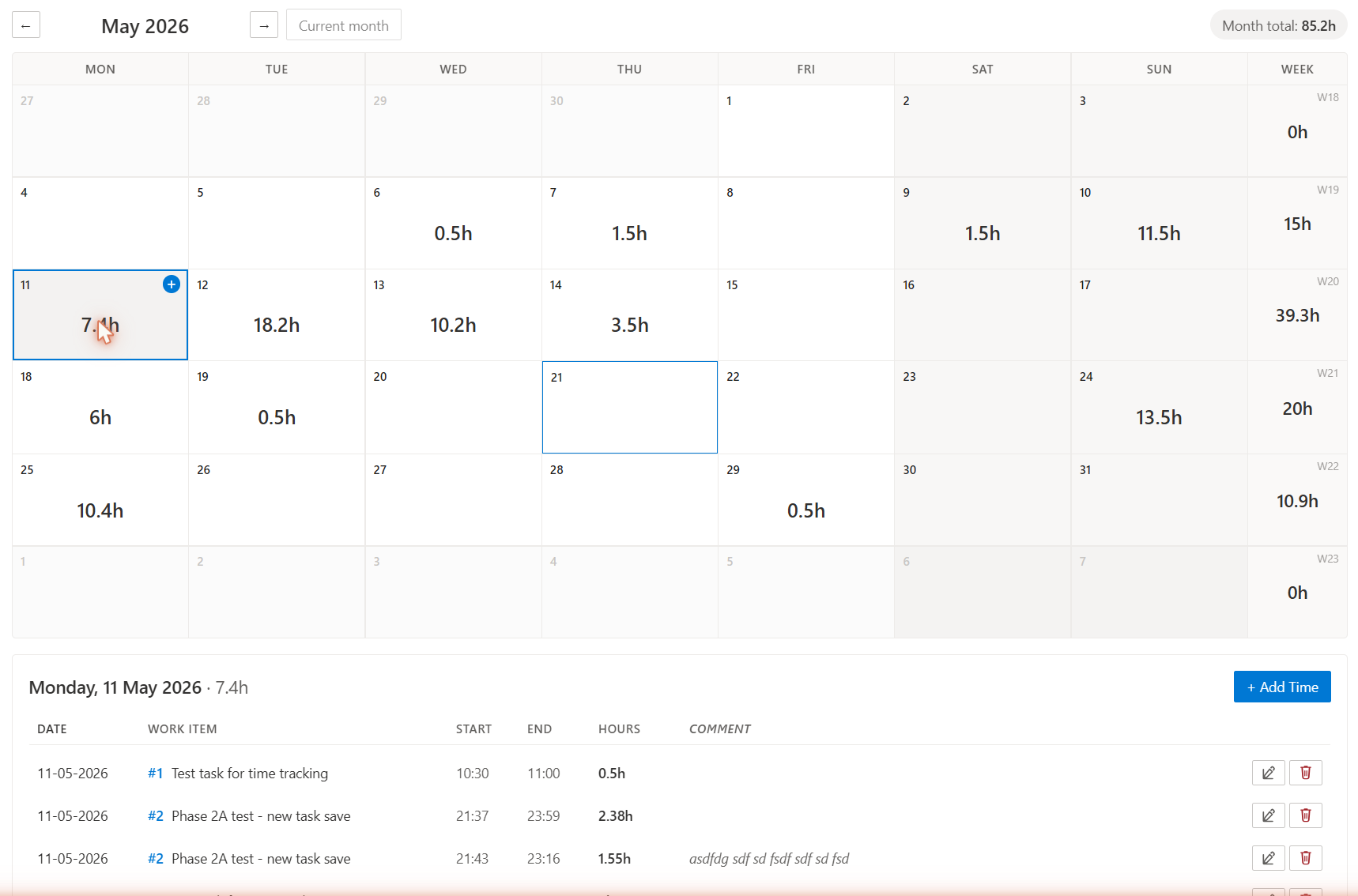
Task: Click week W19 total 15h
Action: tap(1297, 224)
